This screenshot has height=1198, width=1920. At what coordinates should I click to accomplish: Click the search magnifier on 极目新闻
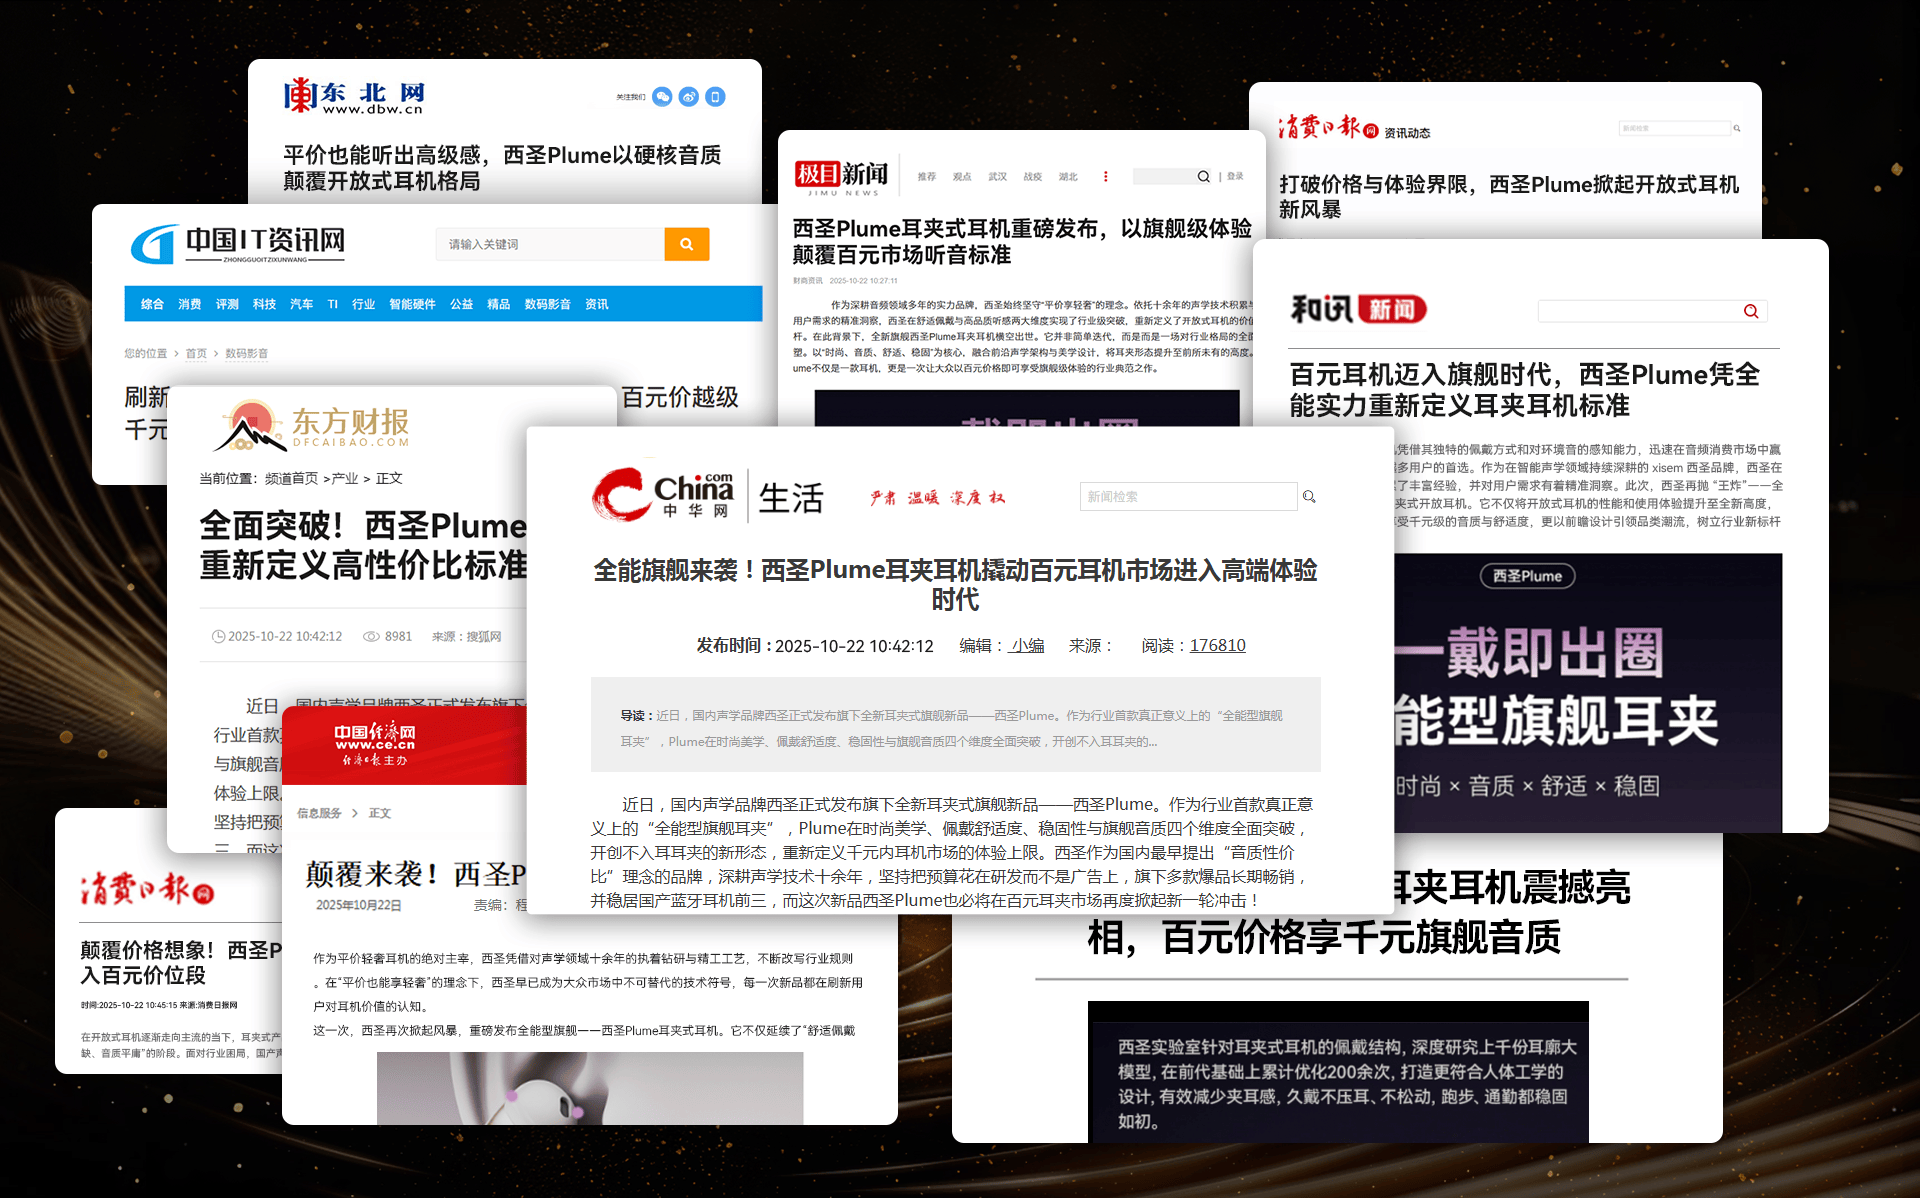(x=1204, y=176)
